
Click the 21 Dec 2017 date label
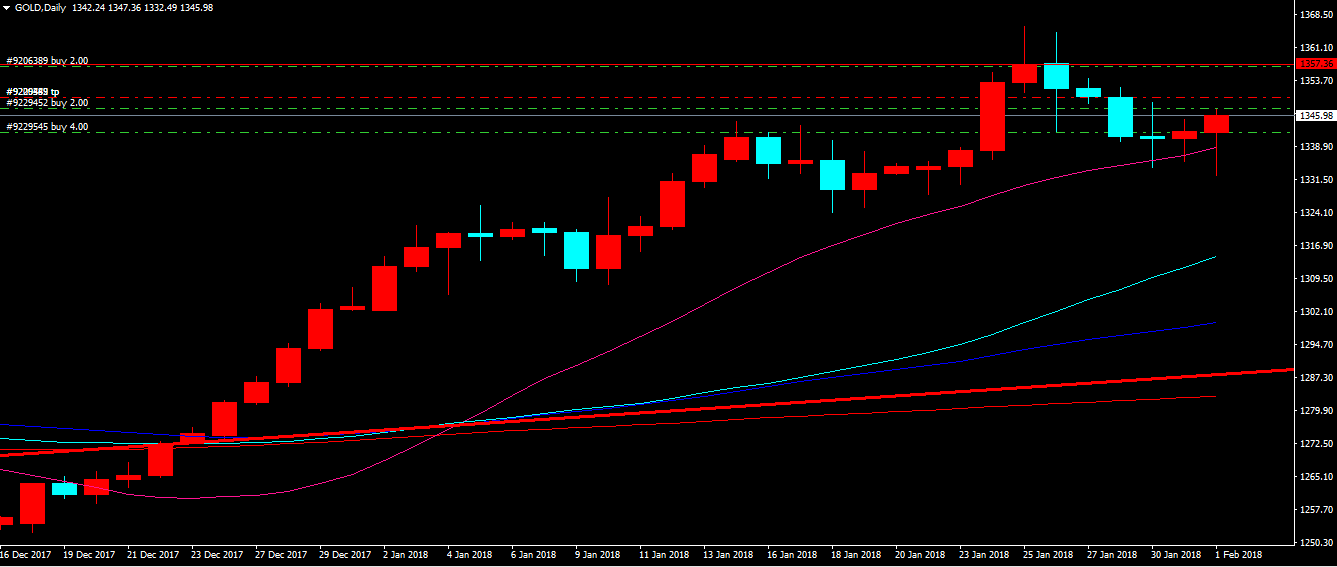click(154, 555)
